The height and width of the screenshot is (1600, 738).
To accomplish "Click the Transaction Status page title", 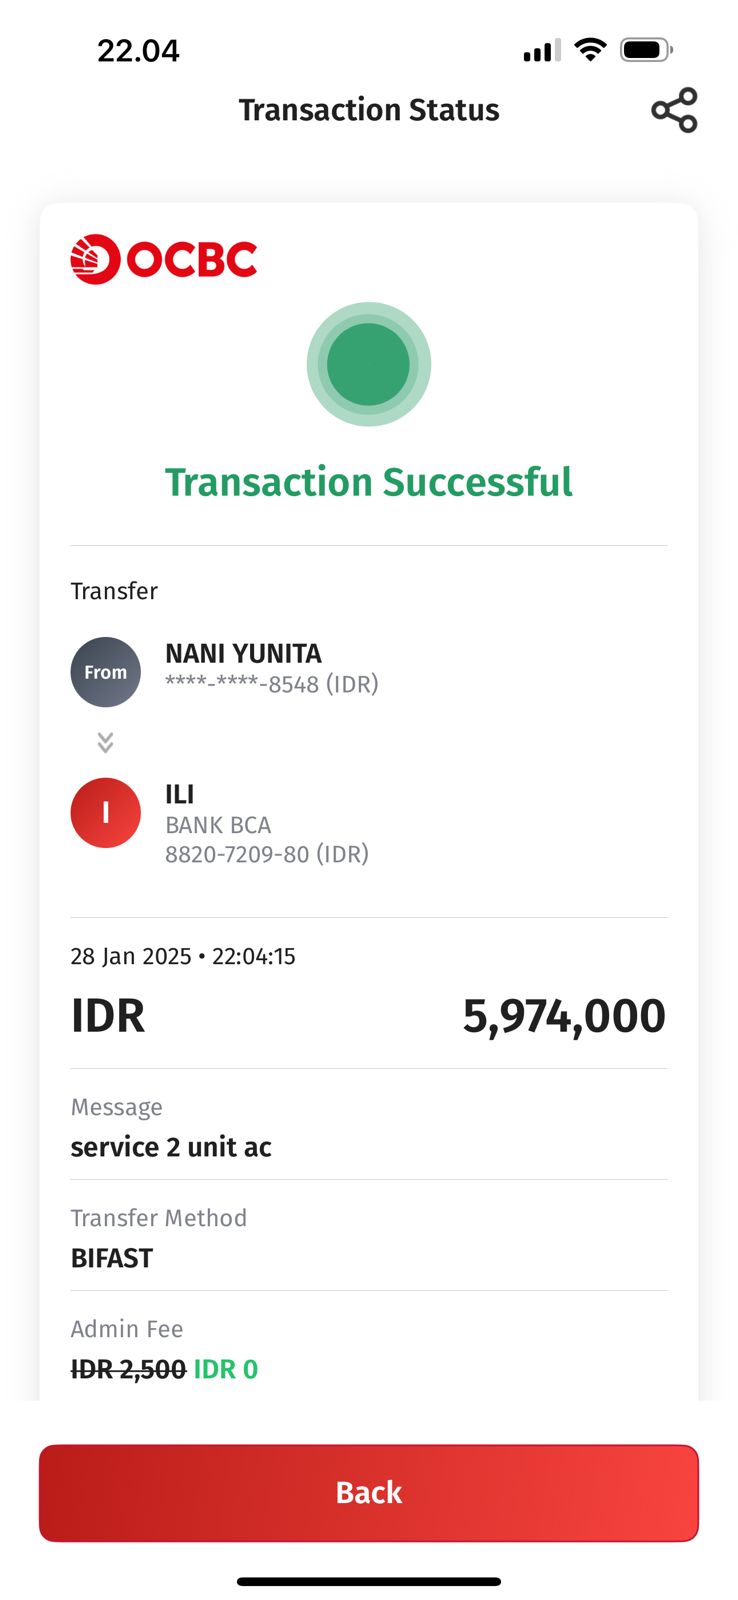I will (x=368, y=110).
